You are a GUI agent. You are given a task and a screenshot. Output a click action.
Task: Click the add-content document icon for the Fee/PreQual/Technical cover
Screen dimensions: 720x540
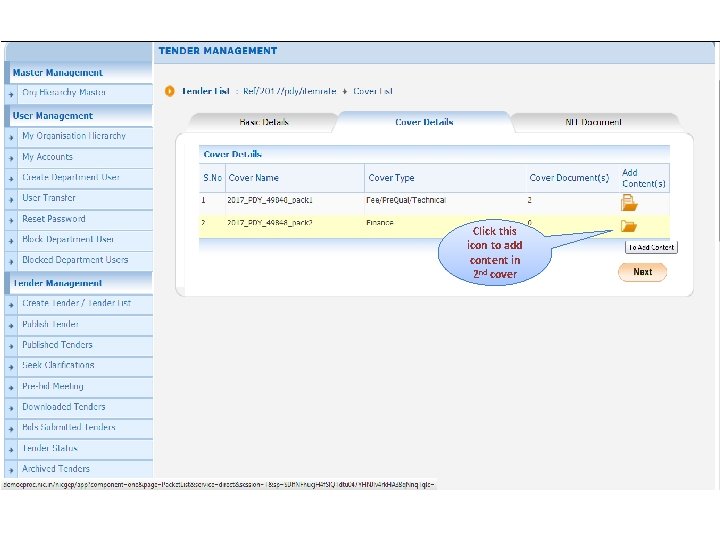click(x=629, y=202)
